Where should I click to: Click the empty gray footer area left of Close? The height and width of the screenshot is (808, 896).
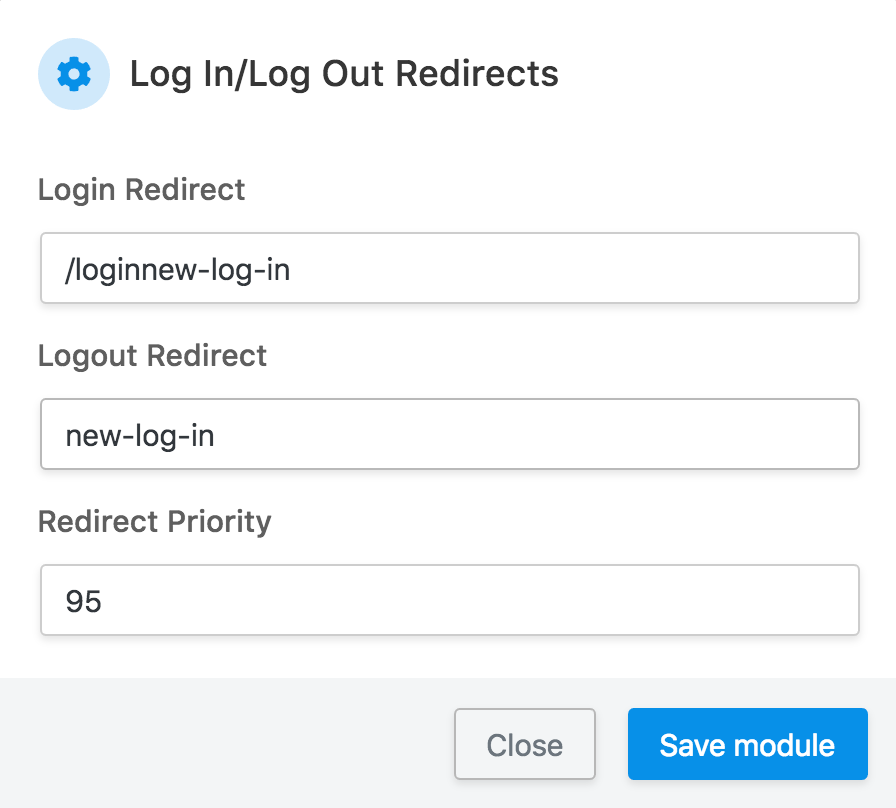click(x=220, y=745)
